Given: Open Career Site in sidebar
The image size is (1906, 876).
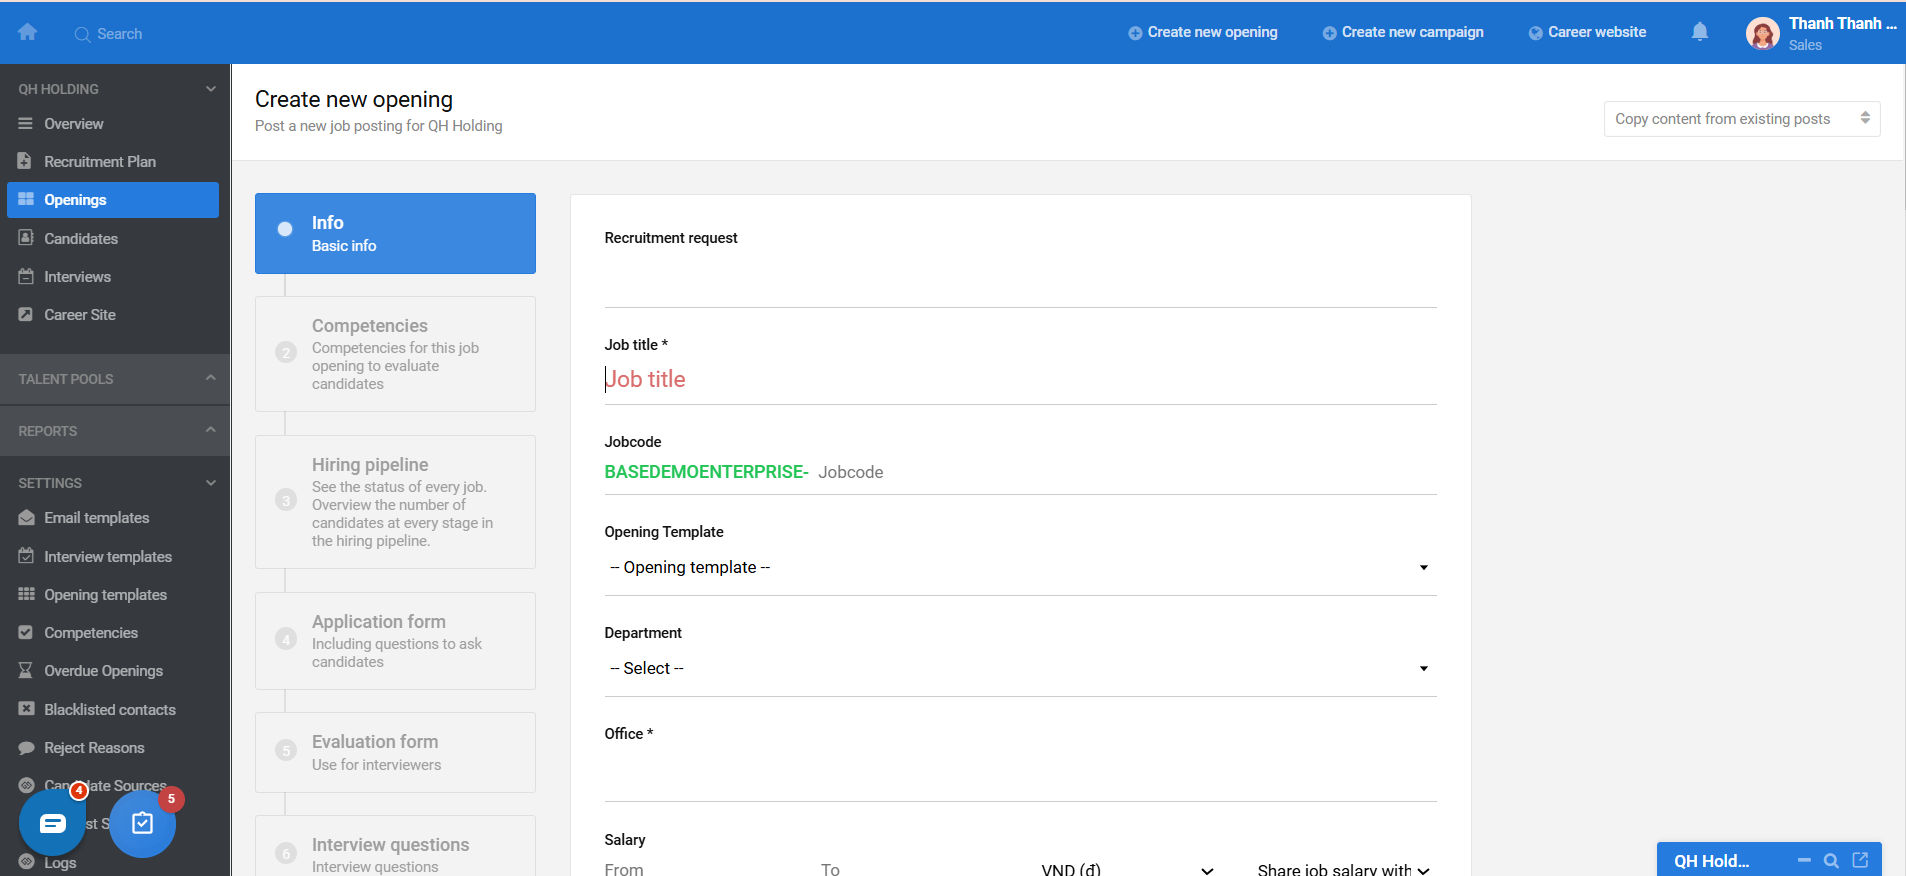Looking at the screenshot, I should (80, 314).
